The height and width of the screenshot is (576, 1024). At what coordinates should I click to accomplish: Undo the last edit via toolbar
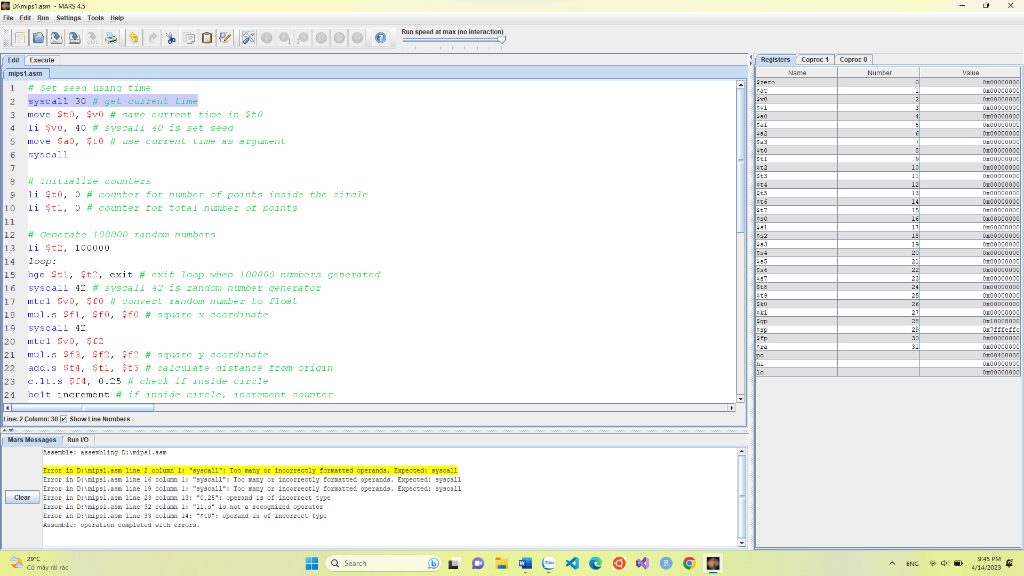click(x=134, y=38)
